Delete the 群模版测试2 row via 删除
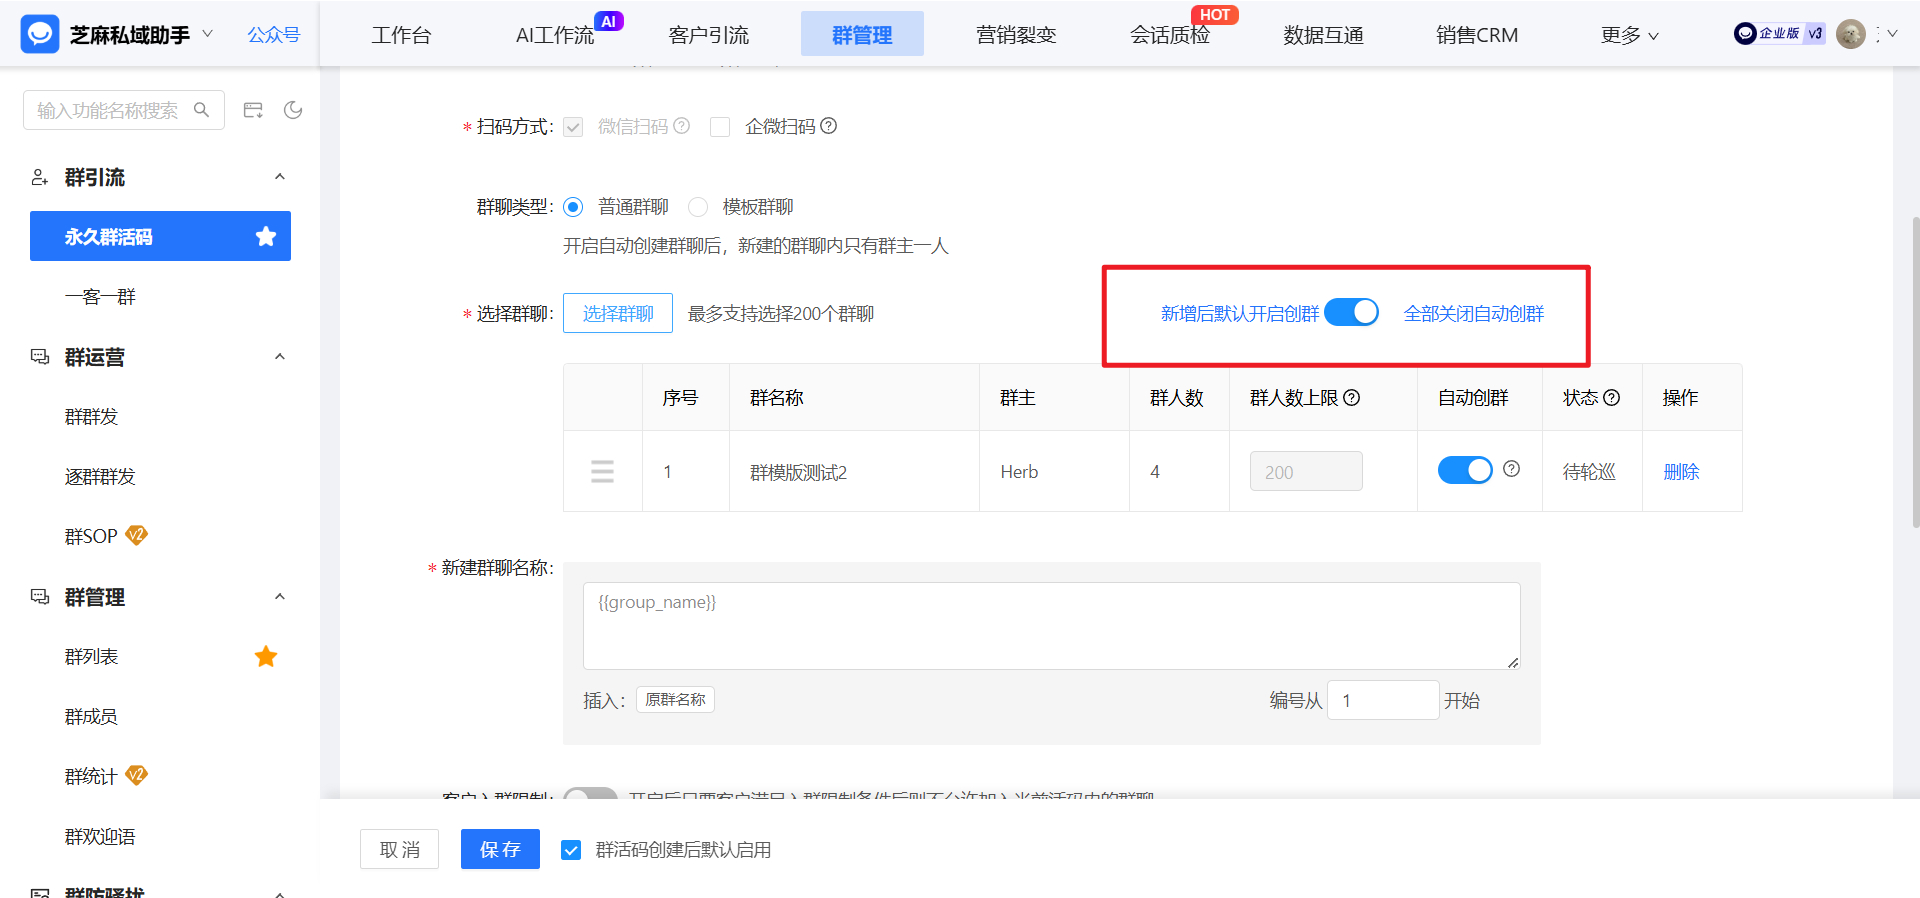Viewport: 1920px width, 898px height. [1681, 472]
